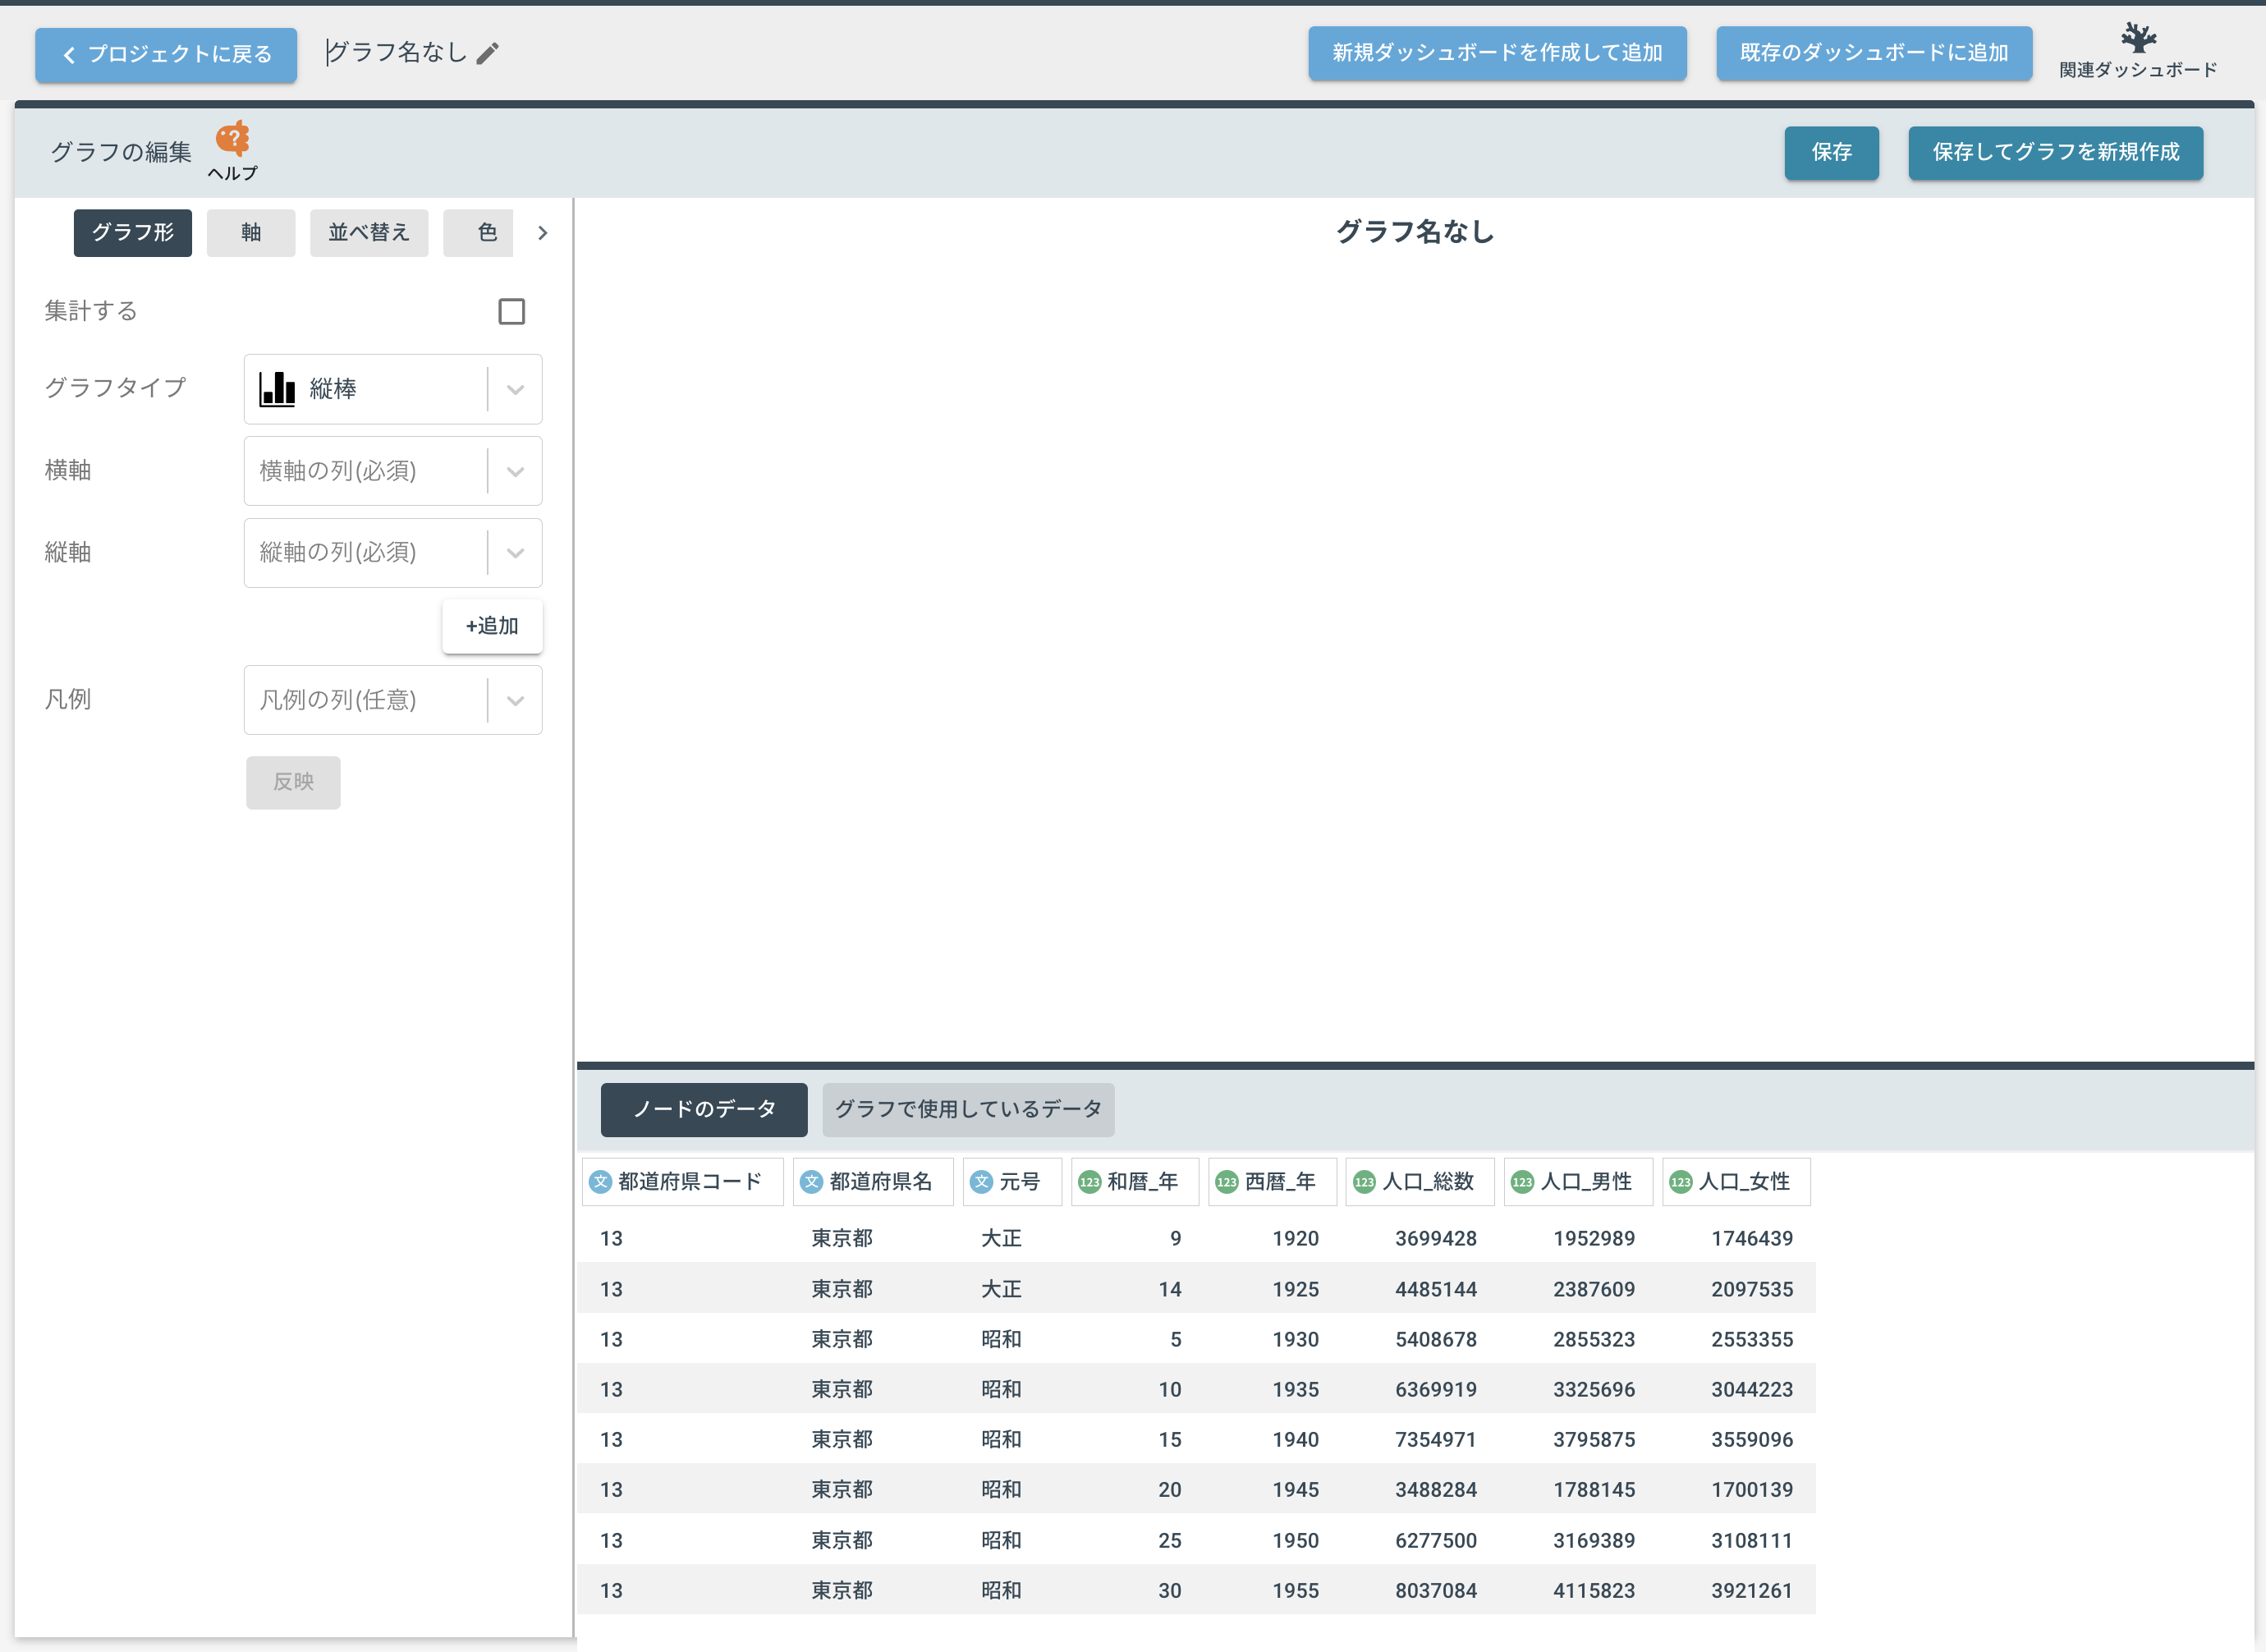Show more tabs with the right chevron
This screenshot has height=1652, width=2266.
(x=543, y=233)
